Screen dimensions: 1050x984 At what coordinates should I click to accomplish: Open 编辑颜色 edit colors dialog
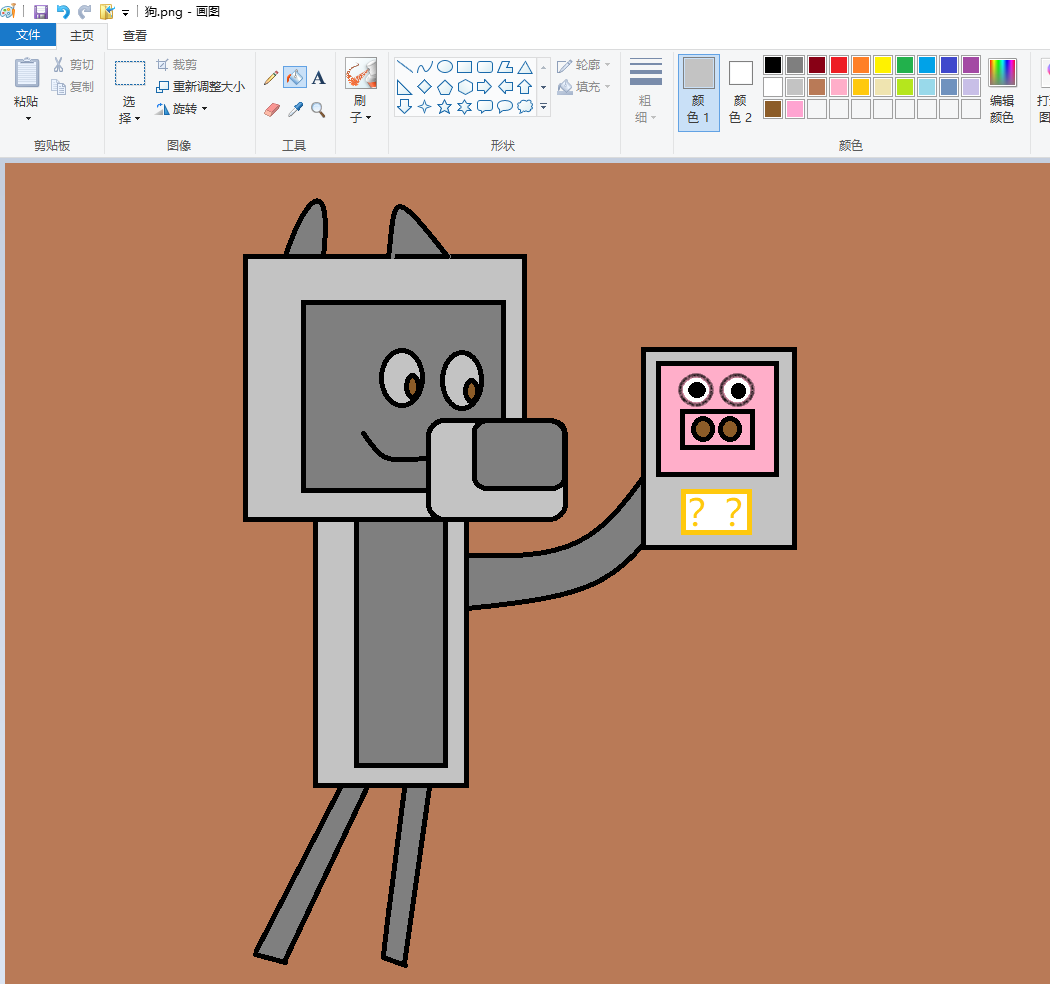1002,92
